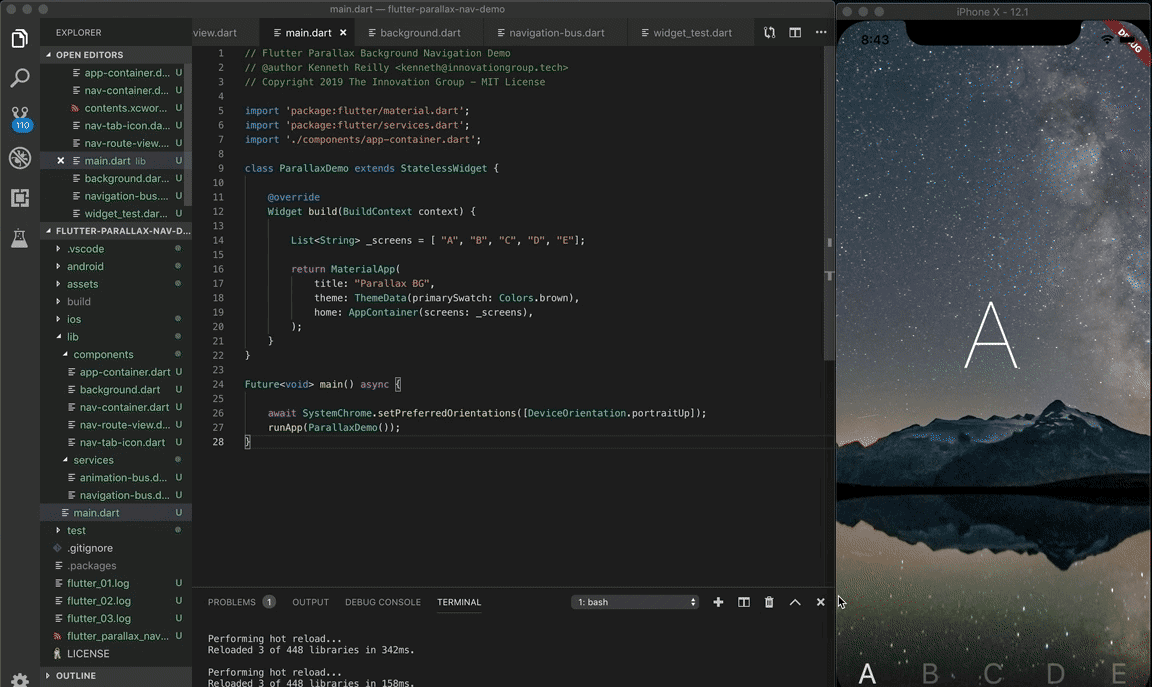Create a new terminal with the plus icon

pos(717,602)
